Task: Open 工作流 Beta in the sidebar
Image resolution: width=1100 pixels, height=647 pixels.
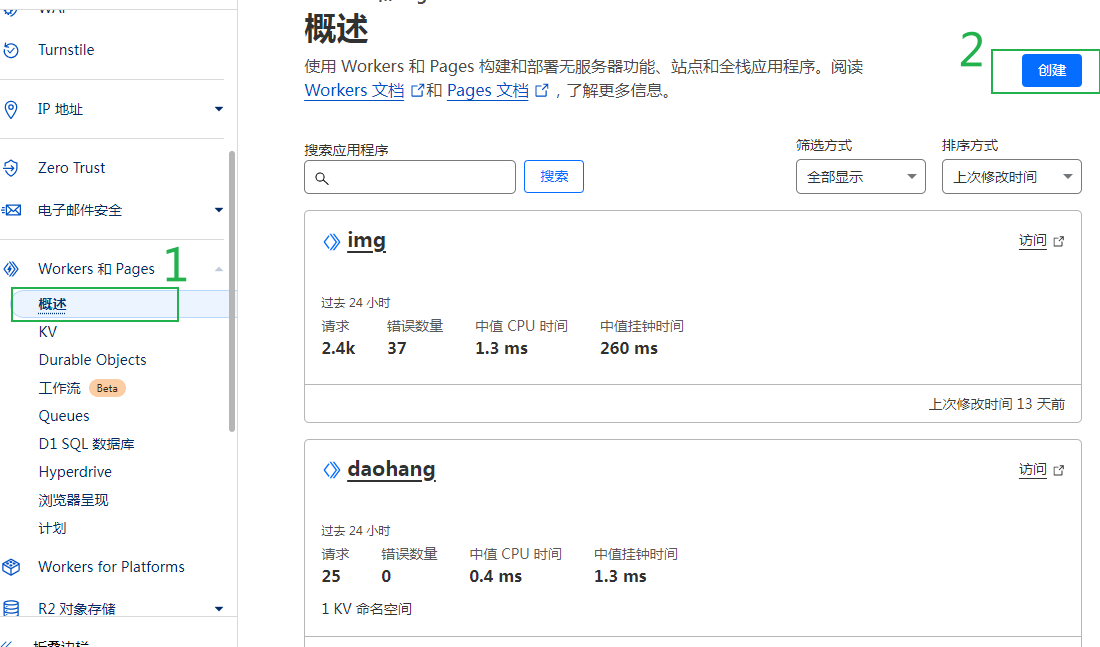Action: [x=60, y=388]
